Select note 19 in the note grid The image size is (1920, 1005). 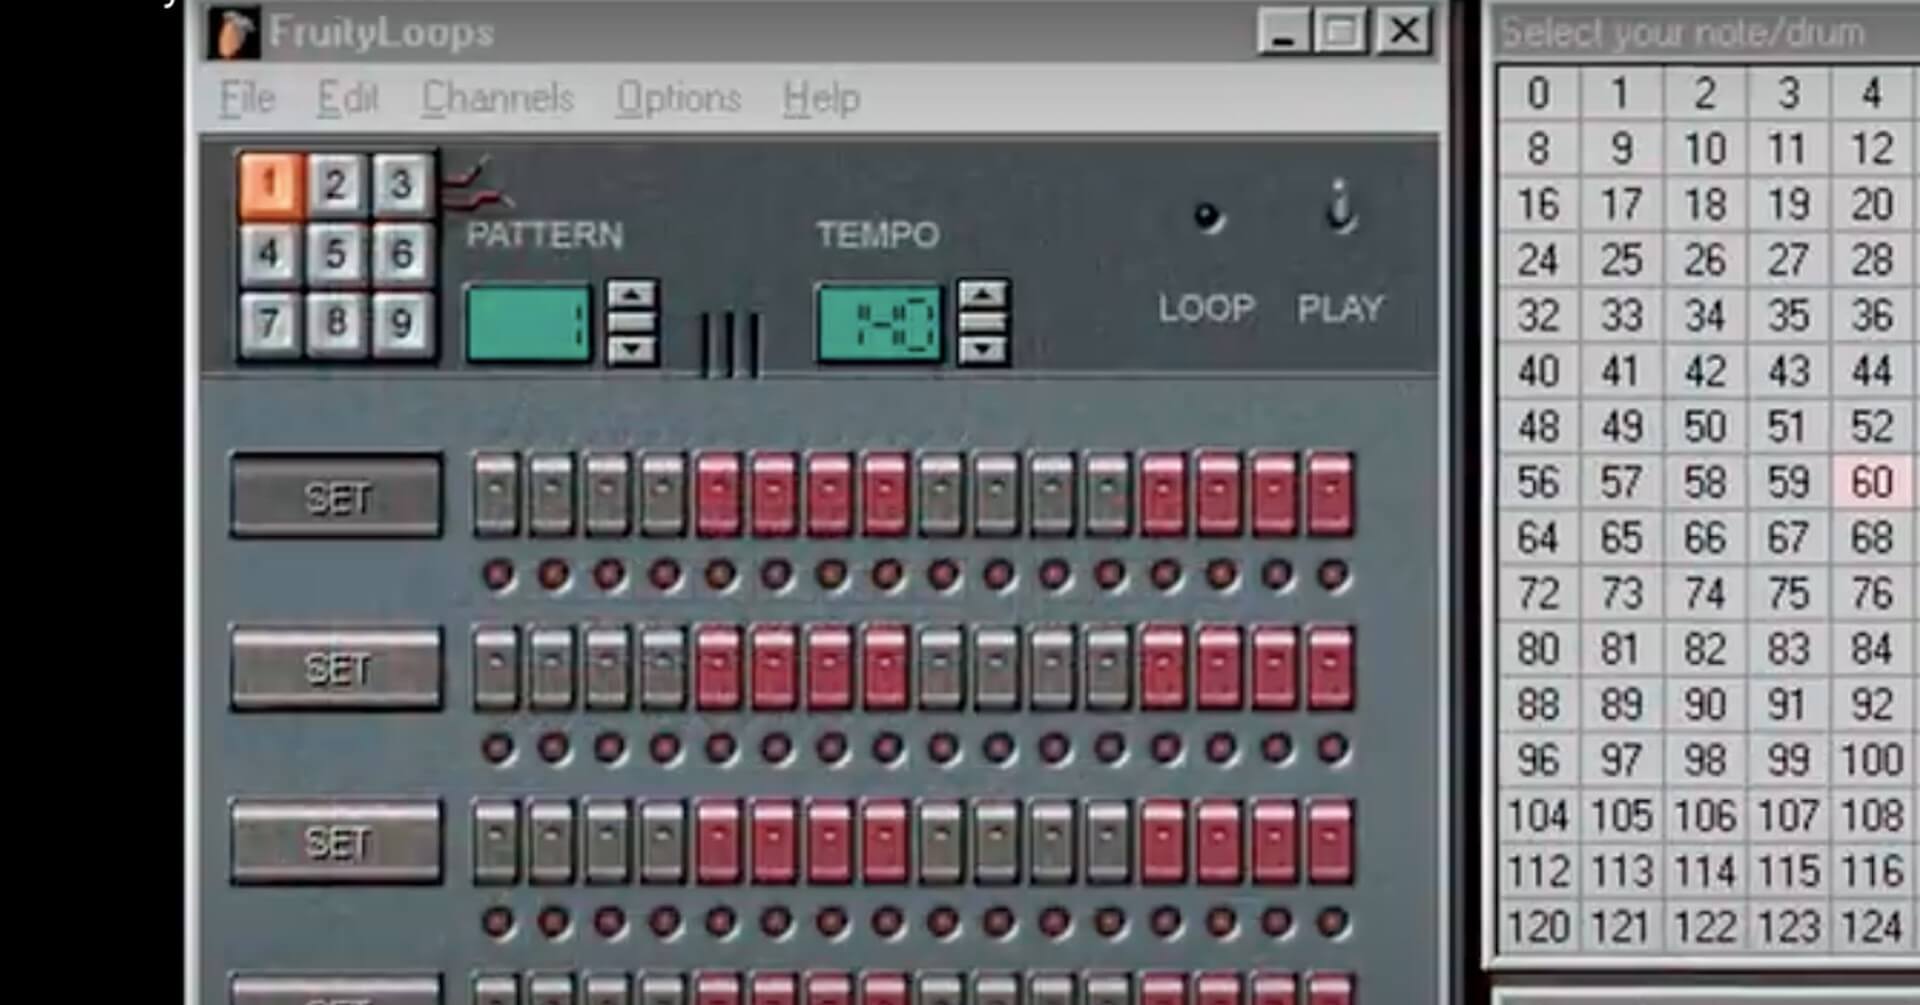(x=1788, y=204)
